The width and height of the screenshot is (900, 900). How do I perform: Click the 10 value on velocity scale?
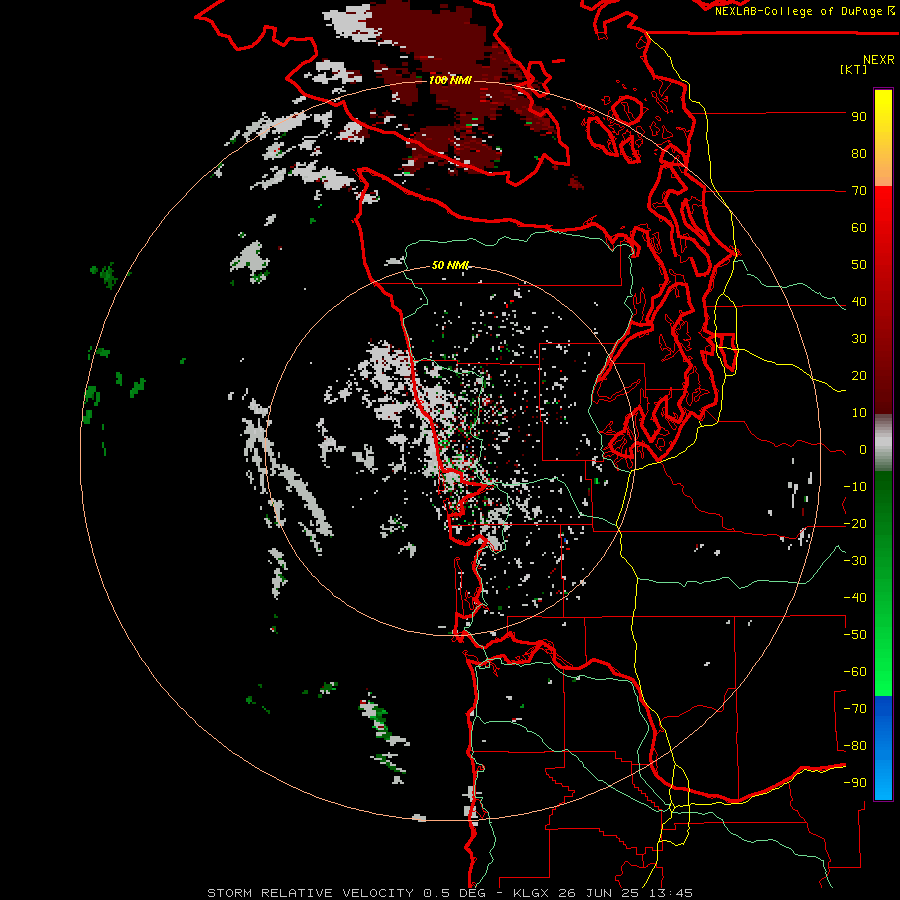pyautogui.click(x=859, y=413)
